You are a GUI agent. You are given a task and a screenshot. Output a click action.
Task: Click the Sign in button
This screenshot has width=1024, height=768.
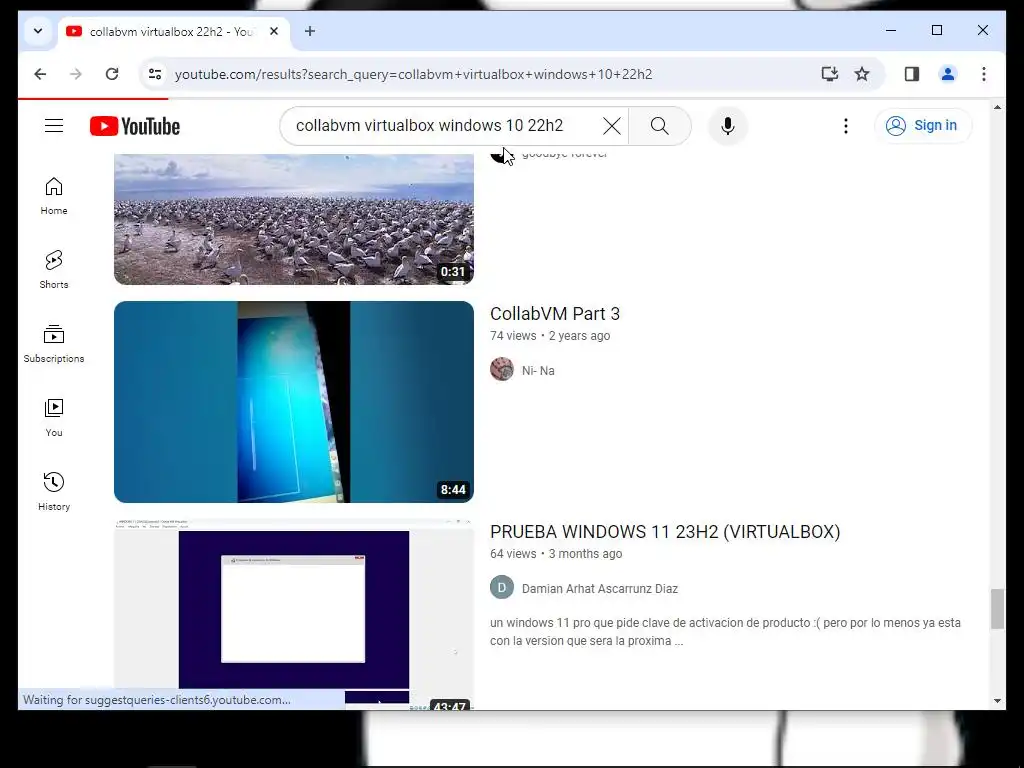[923, 125]
